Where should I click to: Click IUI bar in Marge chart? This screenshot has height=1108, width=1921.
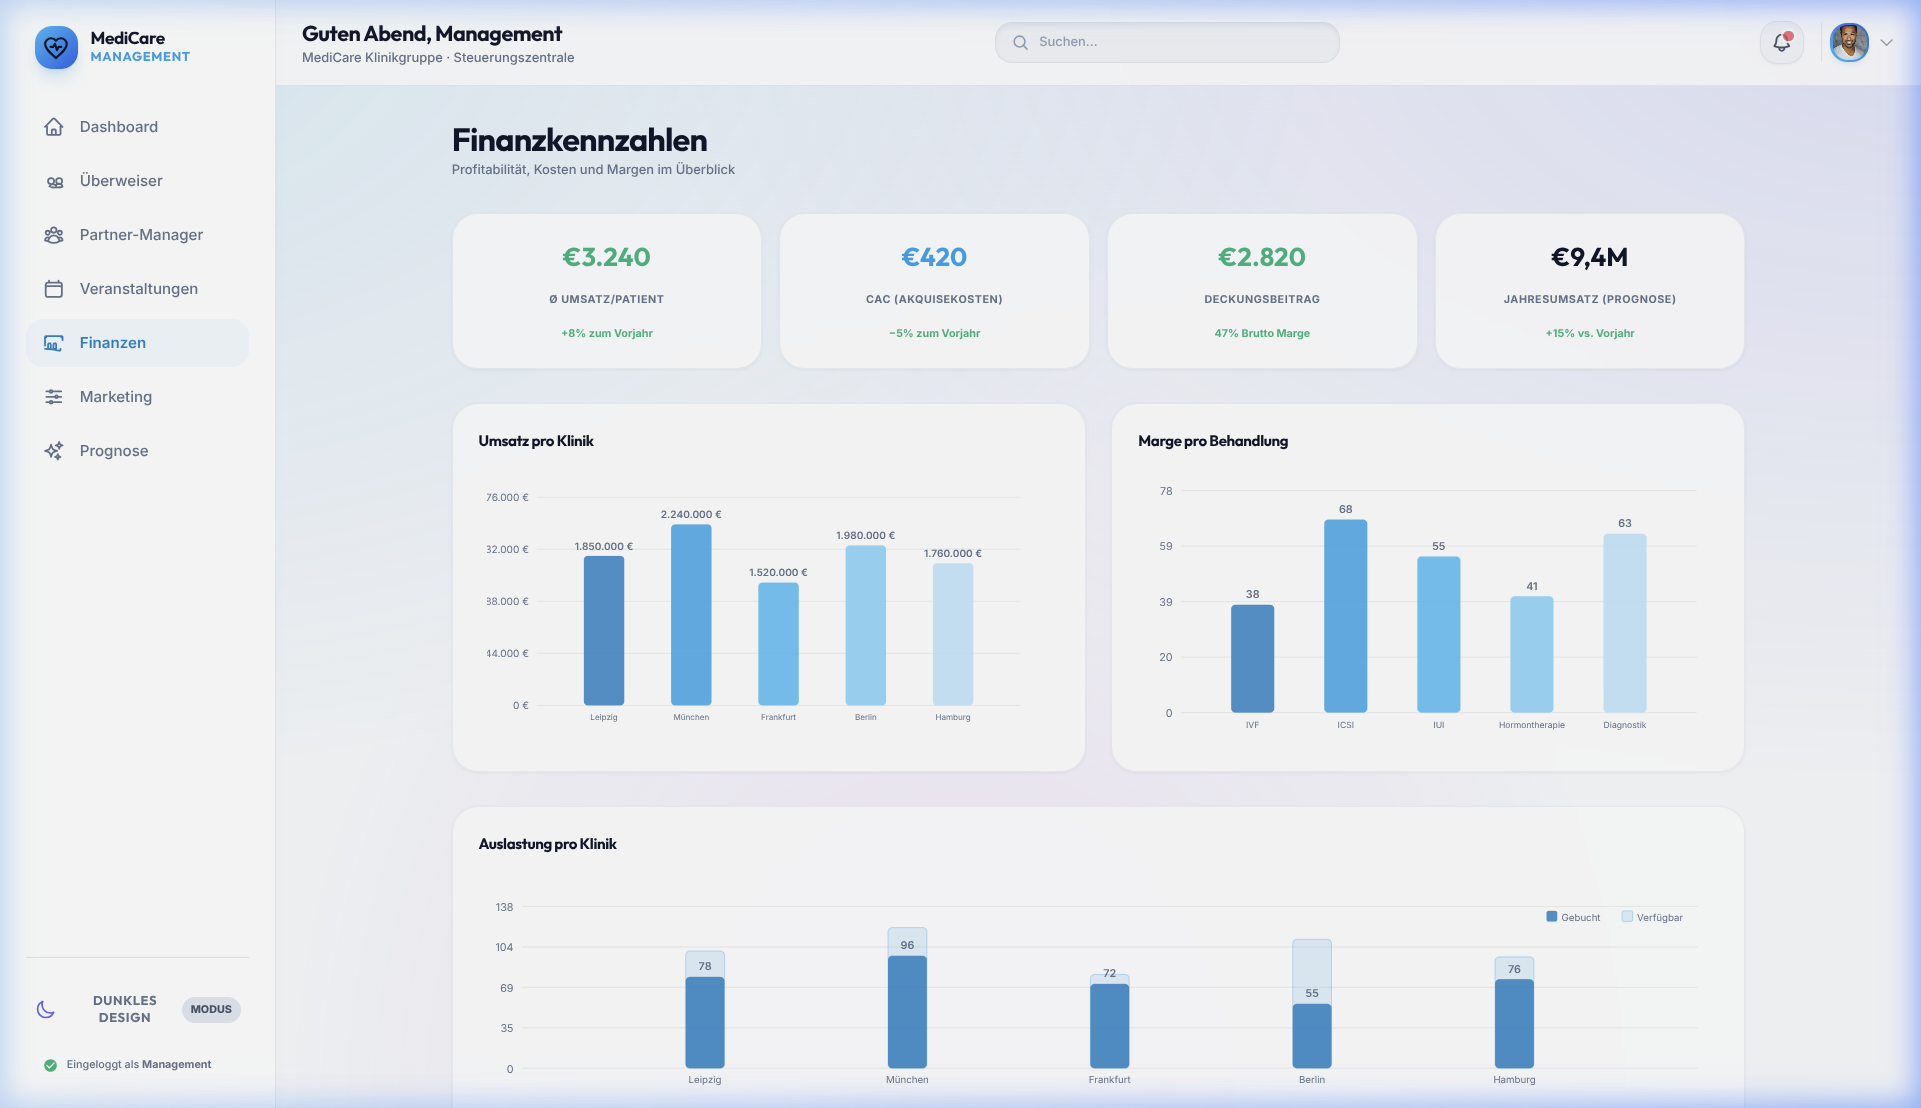click(1439, 635)
